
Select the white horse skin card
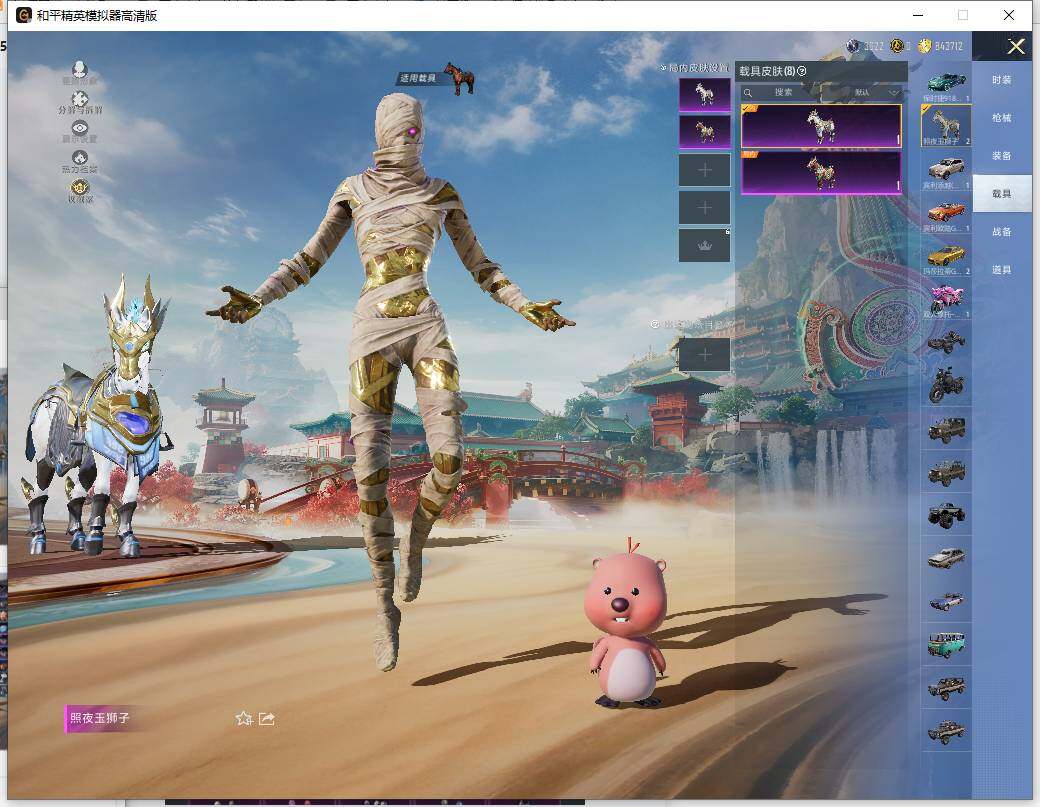pos(821,125)
